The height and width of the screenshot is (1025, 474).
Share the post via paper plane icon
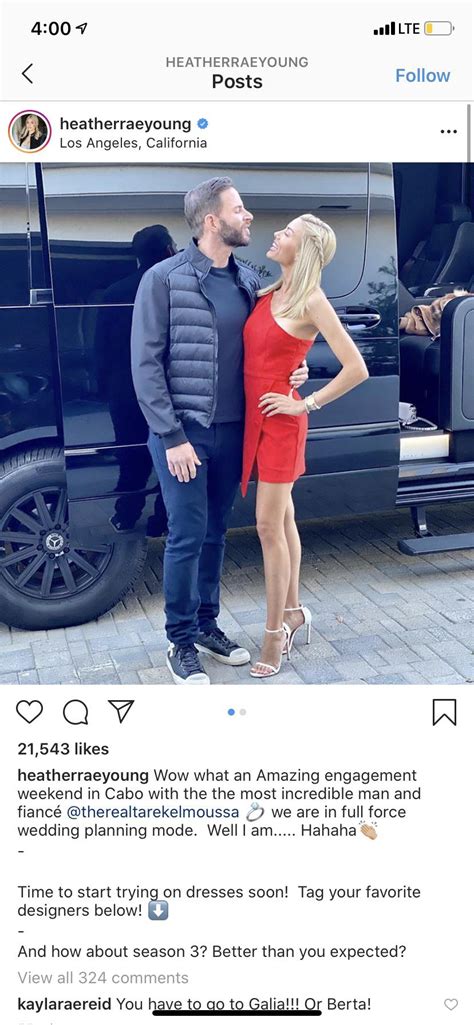coord(121,711)
